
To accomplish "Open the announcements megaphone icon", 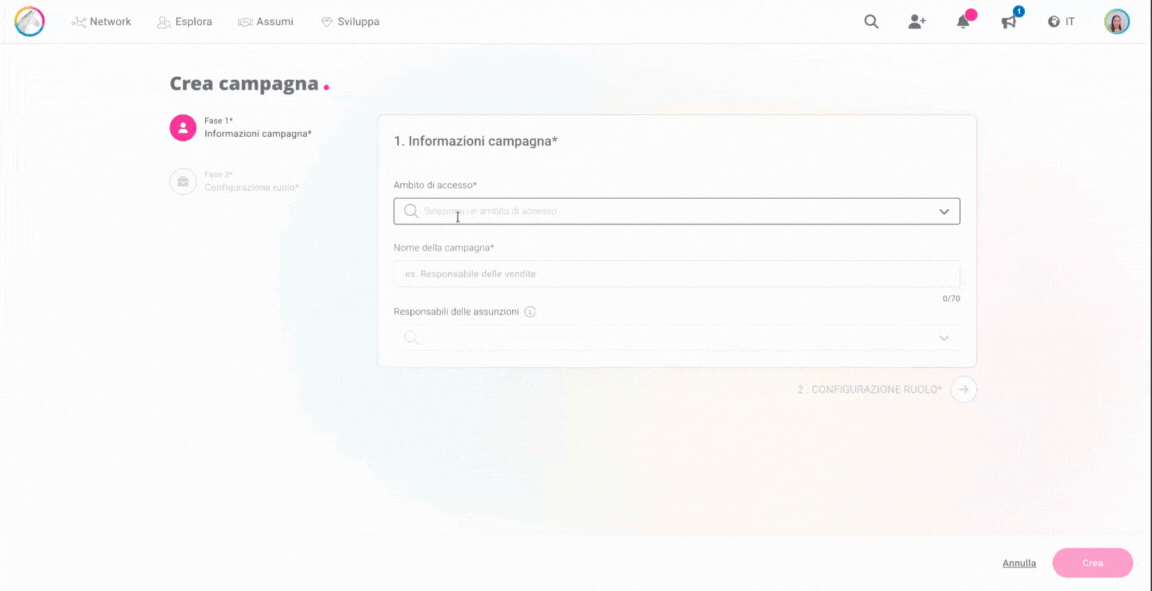I will point(1009,22).
